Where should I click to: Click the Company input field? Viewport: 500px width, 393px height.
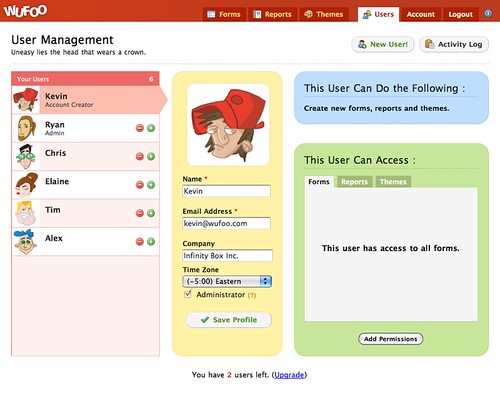[x=227, y=256]
